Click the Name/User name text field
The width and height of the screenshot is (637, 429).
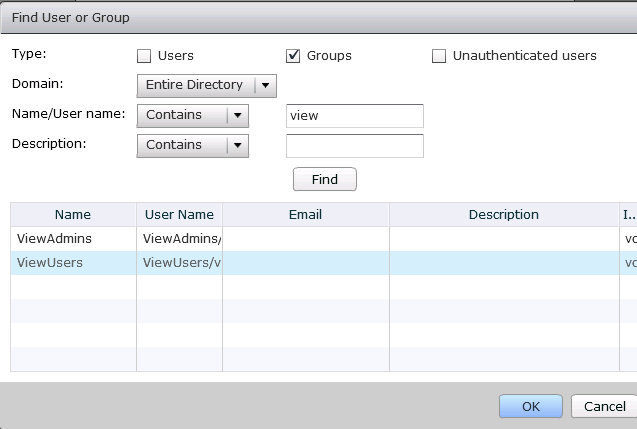[x=354, y=115]
